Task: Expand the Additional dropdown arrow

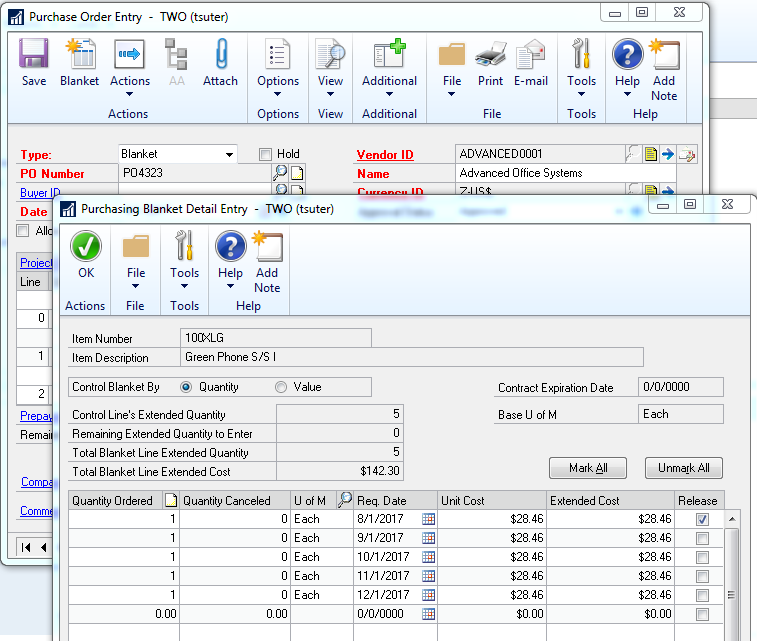Action: (x=389, y=94)
